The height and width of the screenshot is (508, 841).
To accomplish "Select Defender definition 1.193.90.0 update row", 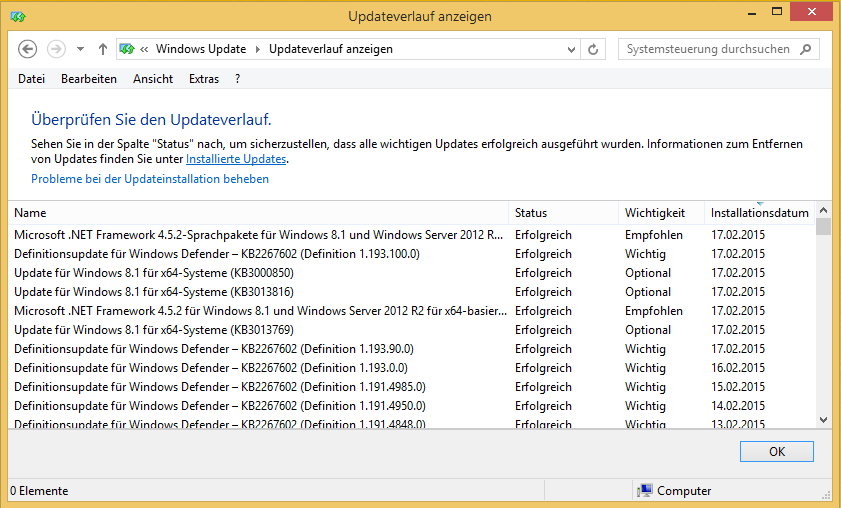I will tap(412, 349).
